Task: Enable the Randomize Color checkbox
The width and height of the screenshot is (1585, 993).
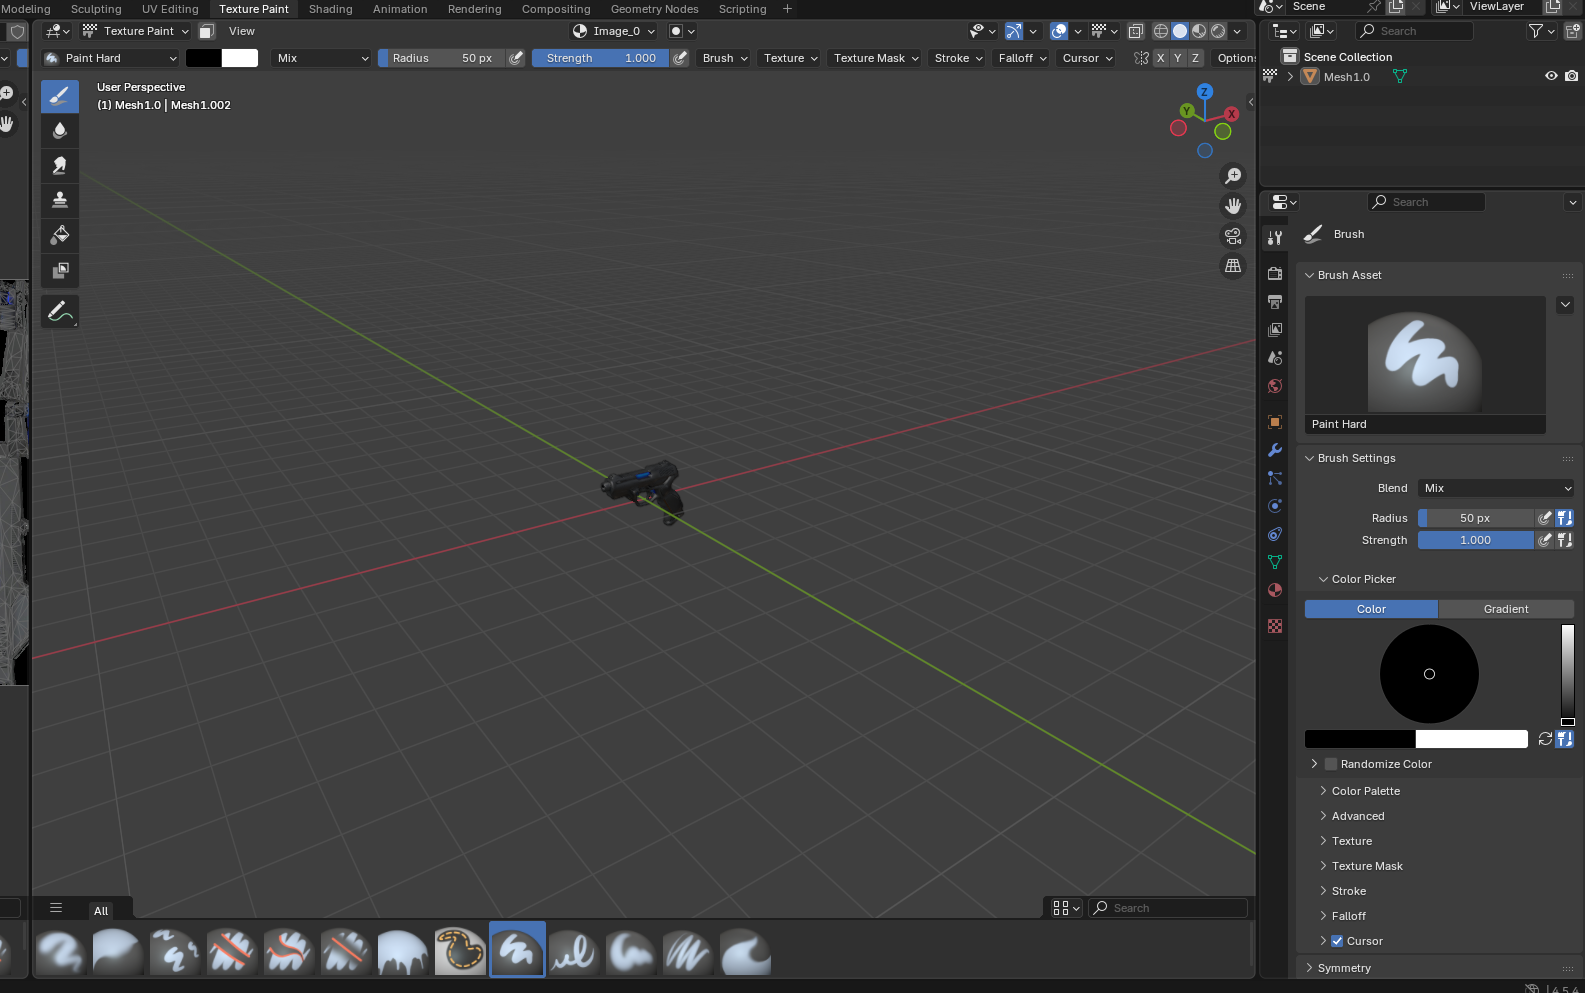Action: 1331,764
